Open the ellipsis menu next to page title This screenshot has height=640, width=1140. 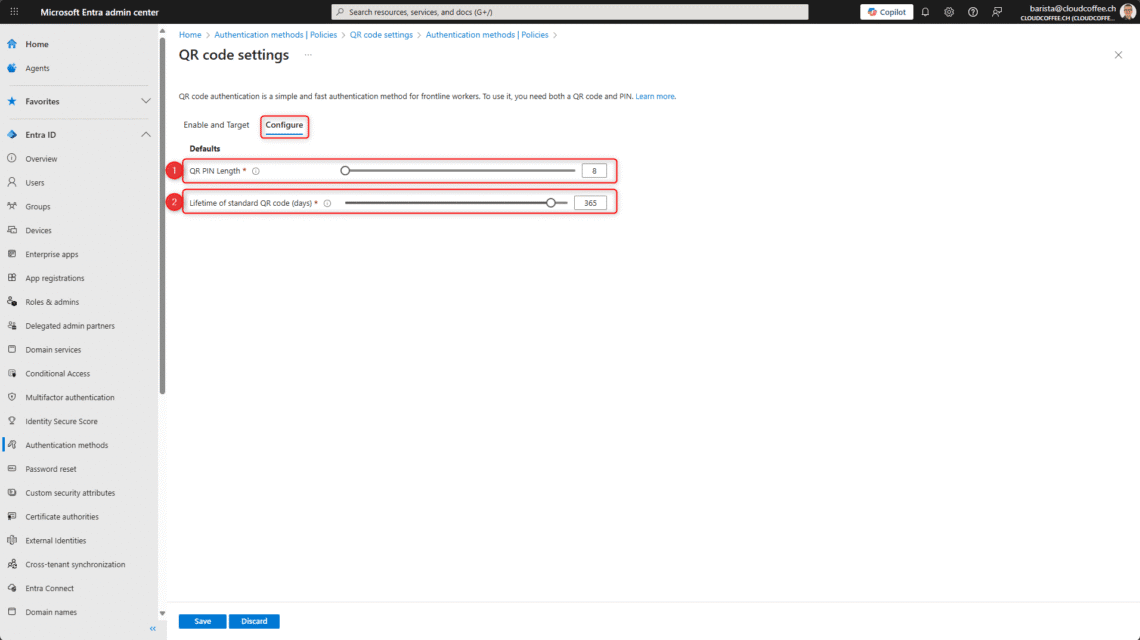click(x=308, y=55)
